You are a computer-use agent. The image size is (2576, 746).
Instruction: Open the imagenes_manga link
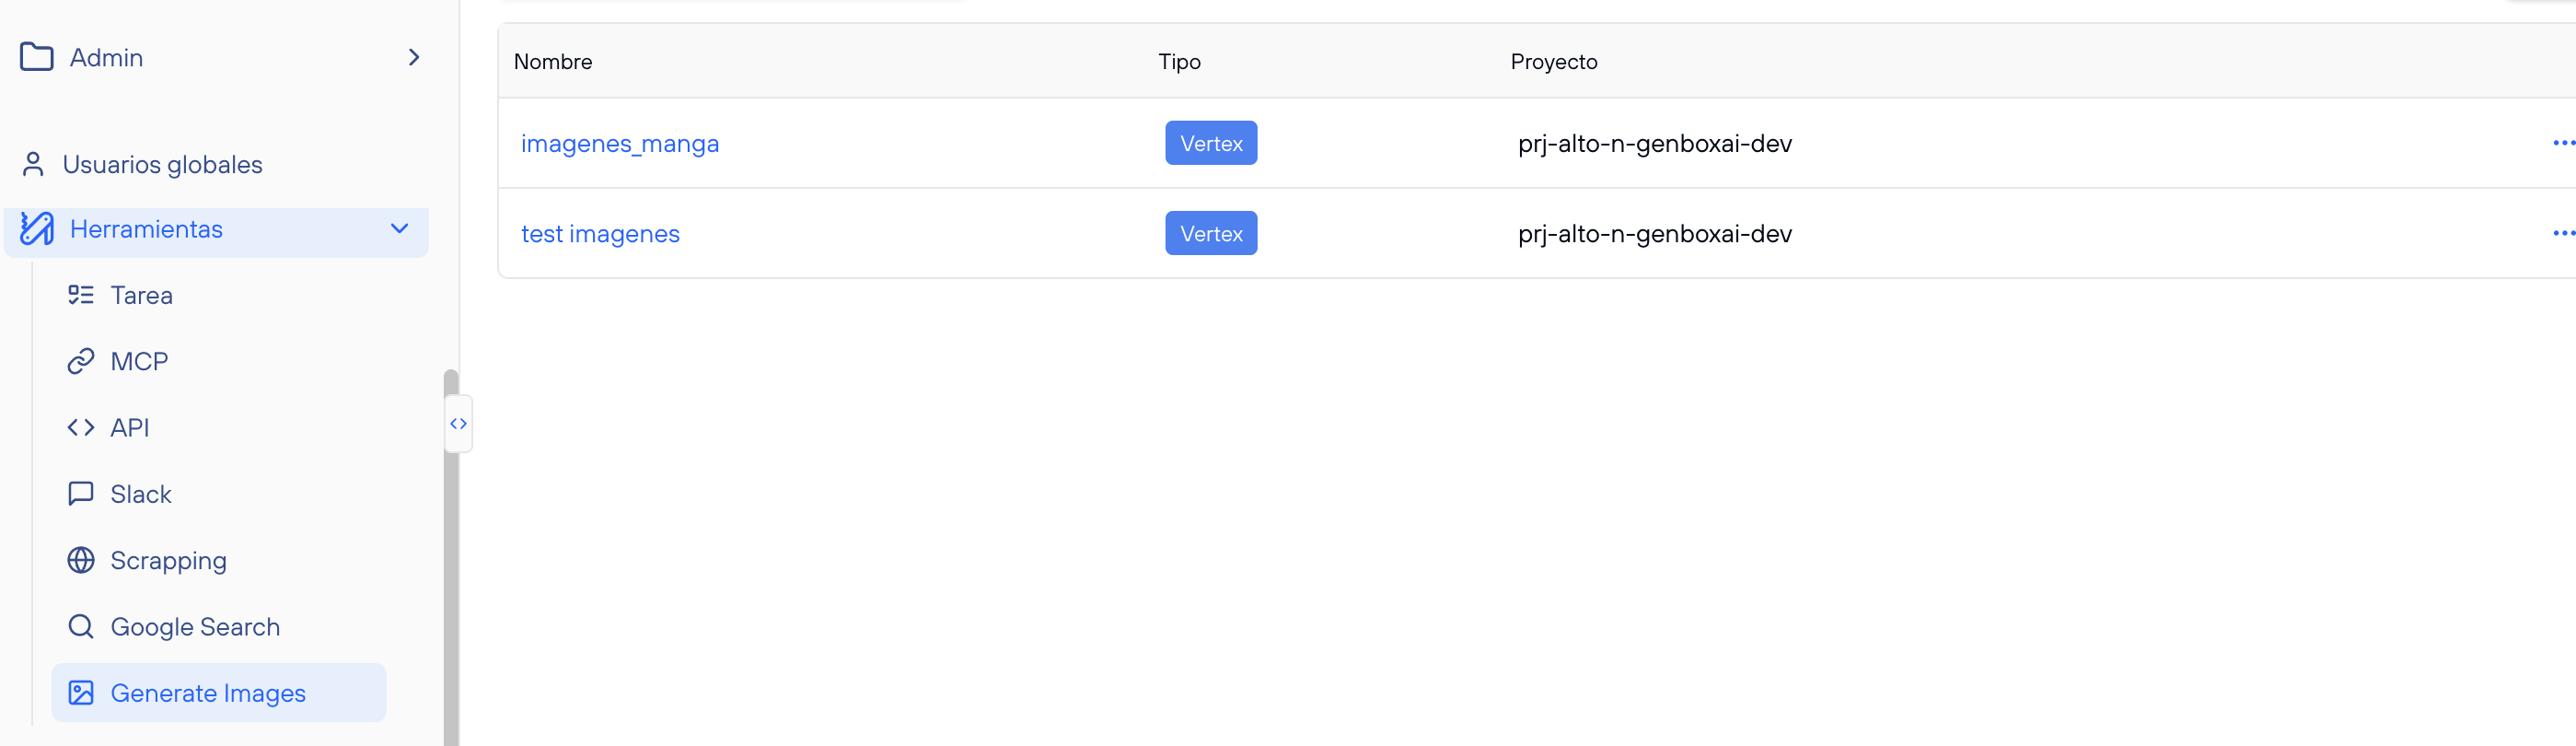pos(619,144)
